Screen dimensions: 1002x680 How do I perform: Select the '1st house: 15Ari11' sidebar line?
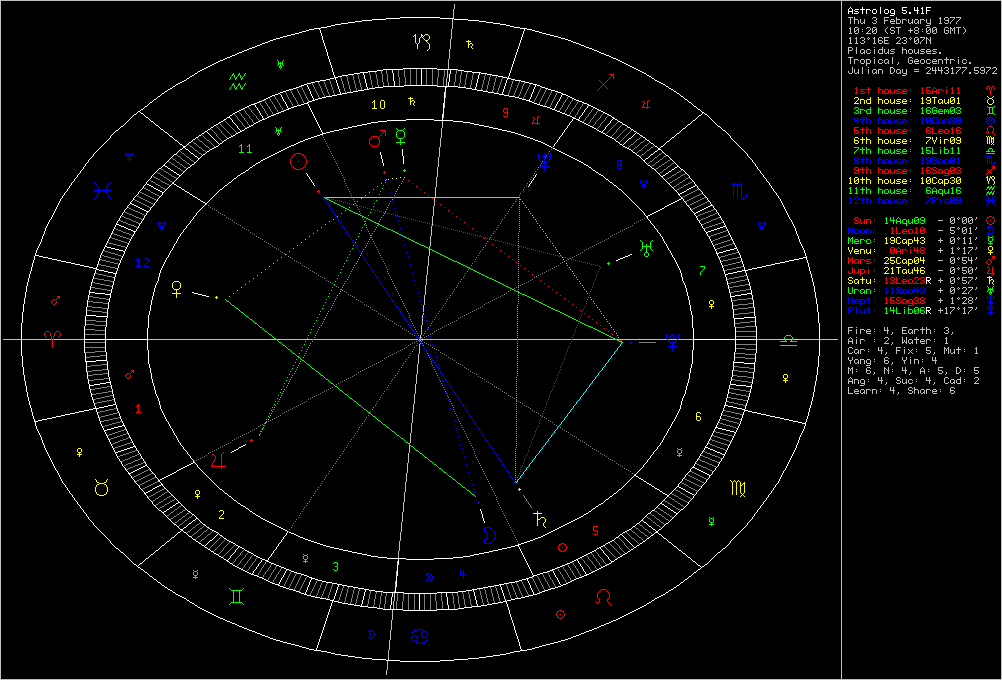pyautogui.click(x=892, y=91)
